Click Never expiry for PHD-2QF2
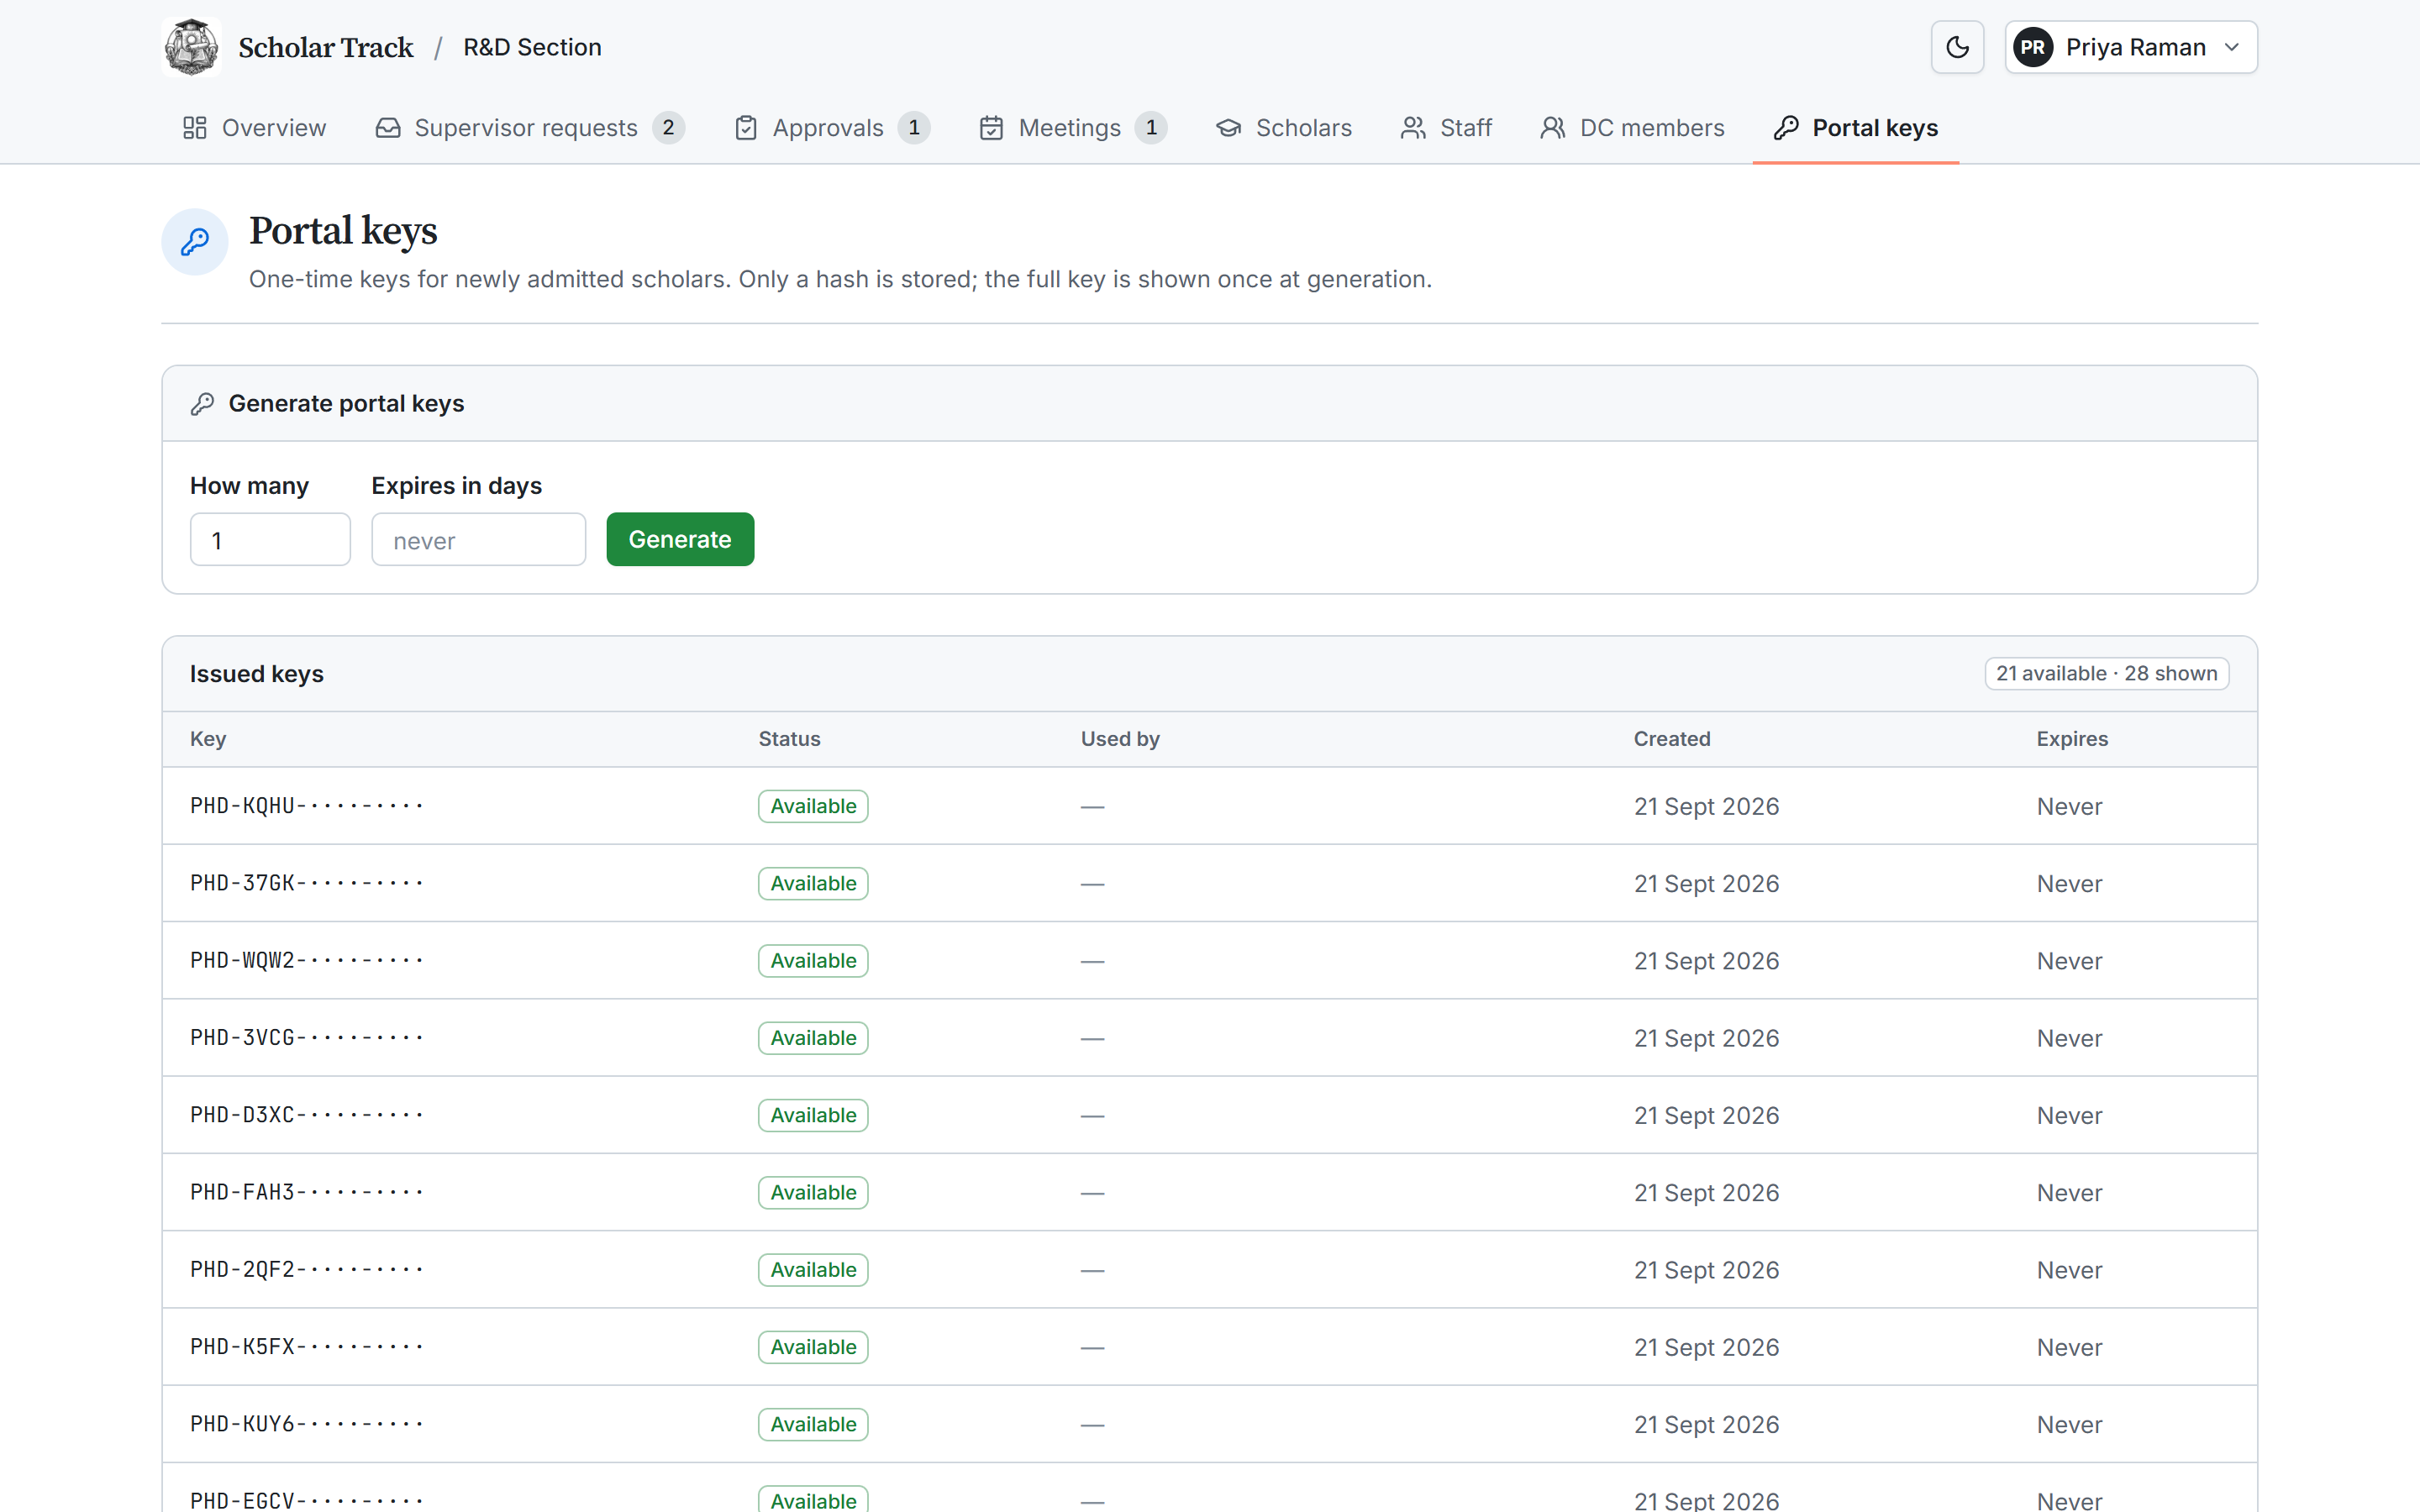 (2069, 1270)
